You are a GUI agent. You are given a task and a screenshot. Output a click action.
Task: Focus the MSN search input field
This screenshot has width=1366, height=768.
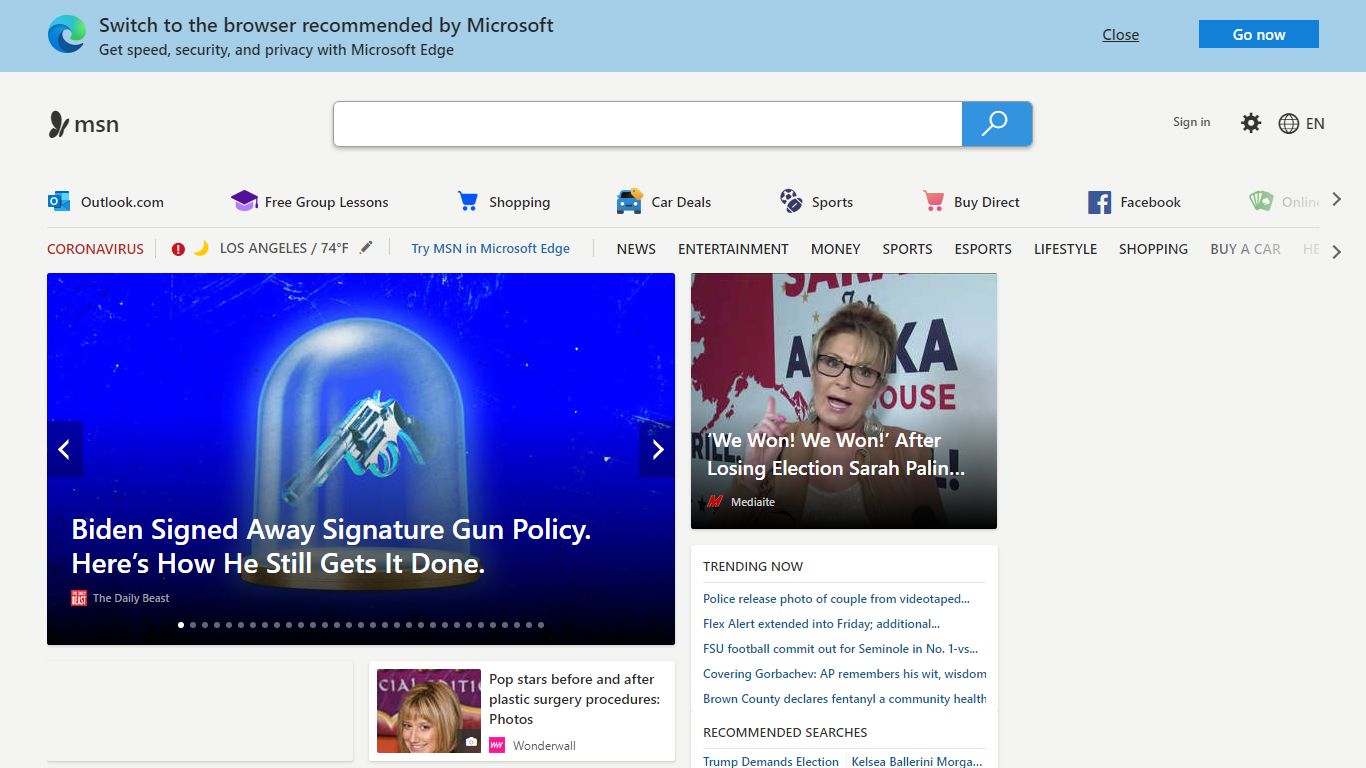coord(648,124)
